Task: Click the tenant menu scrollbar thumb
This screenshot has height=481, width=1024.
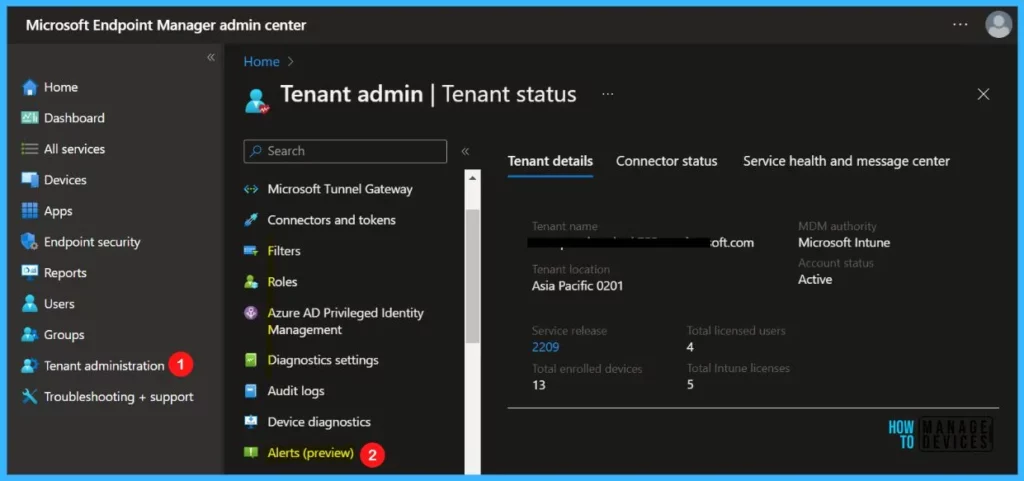Action: pos(472,276)
